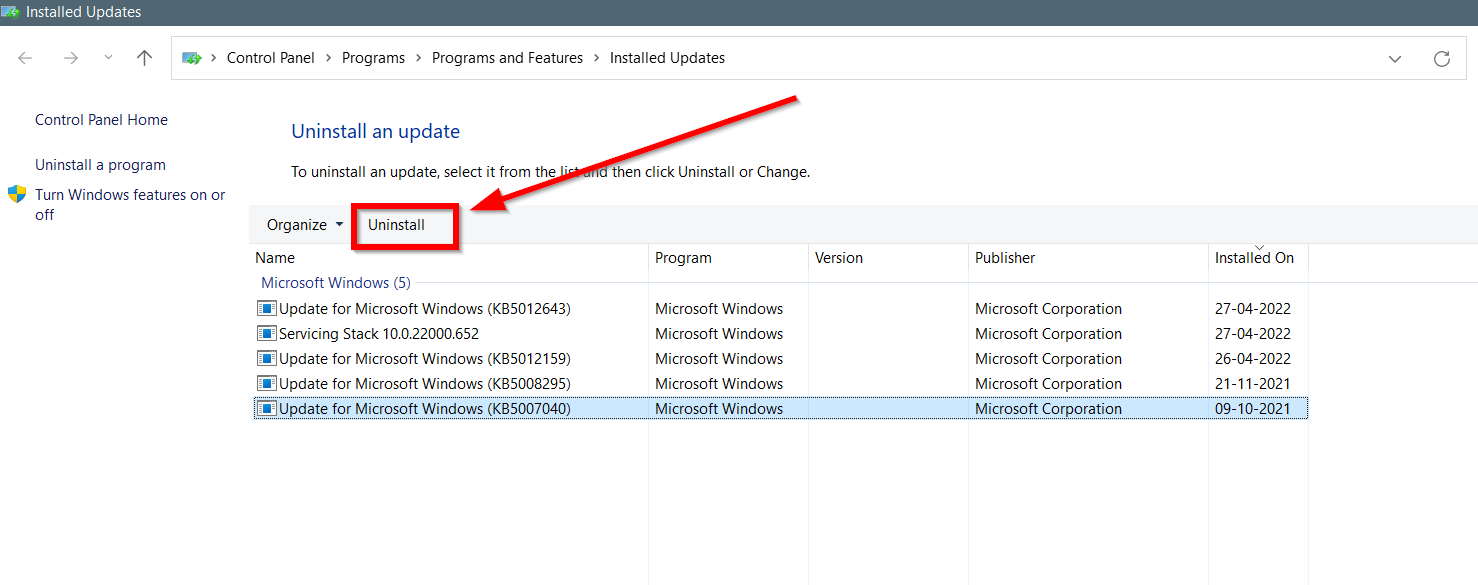Open Turn Windows features on or off
1478x585 pixels.
(x=130, y=204)
